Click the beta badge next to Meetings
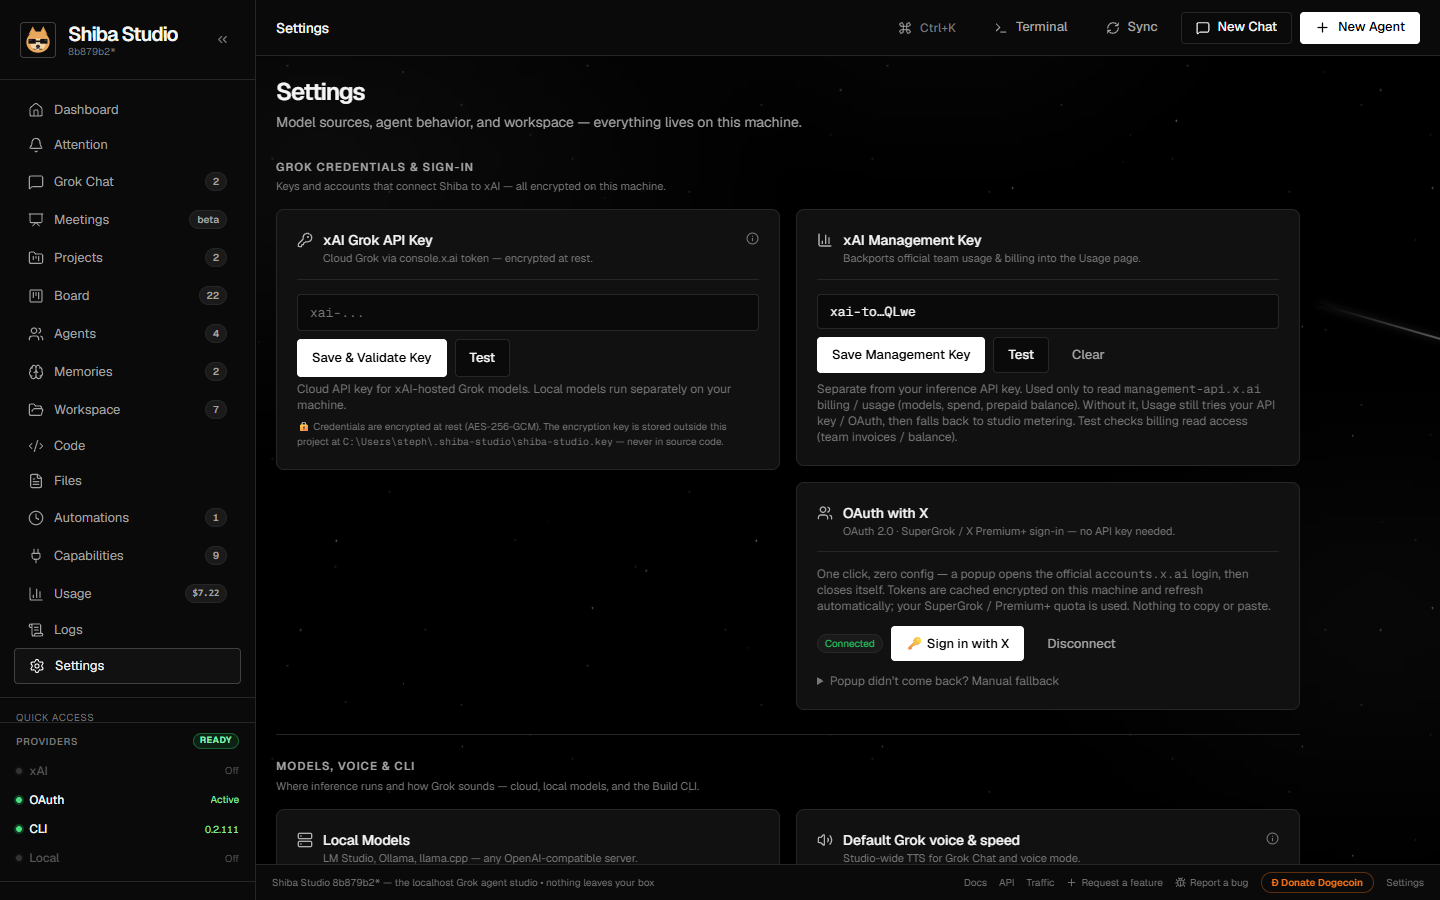This screenshot has width=1440, height=900. [x=208, y=220]
